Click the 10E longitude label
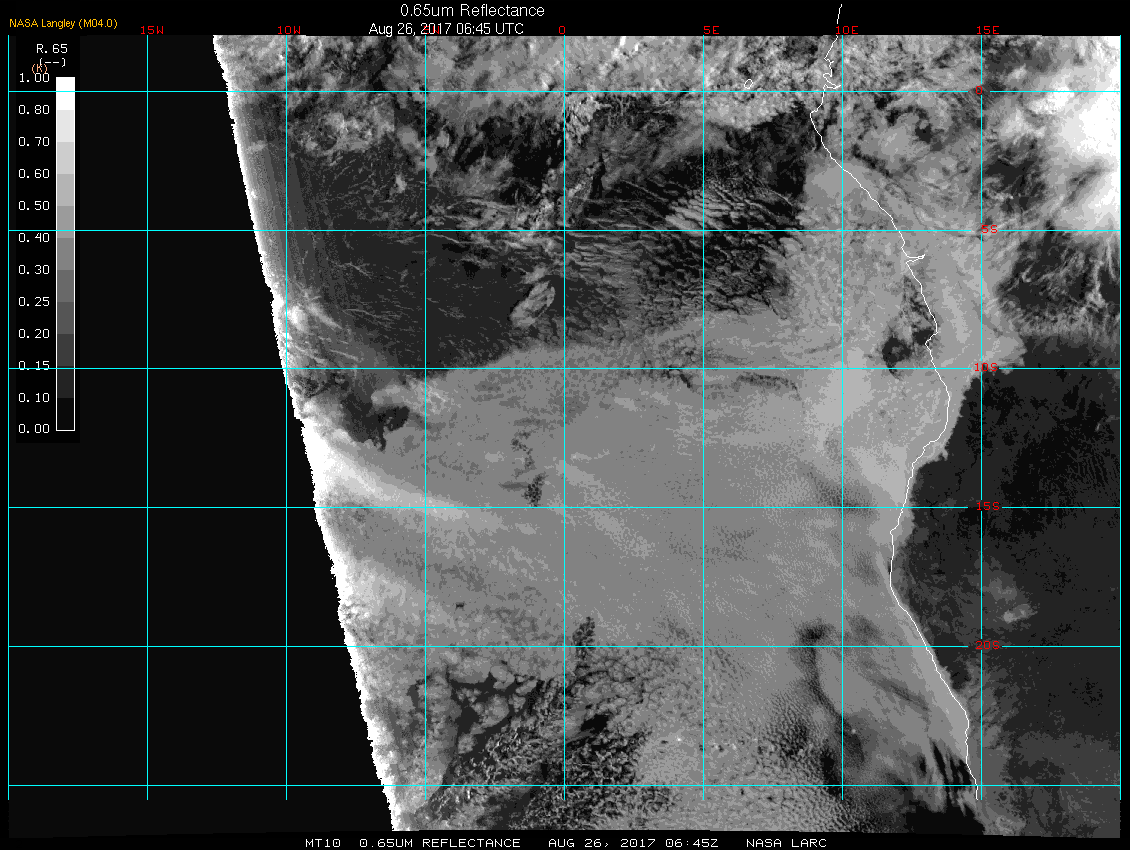Image resolution: width=1130 pixels, height=850 pixels. 847,30
